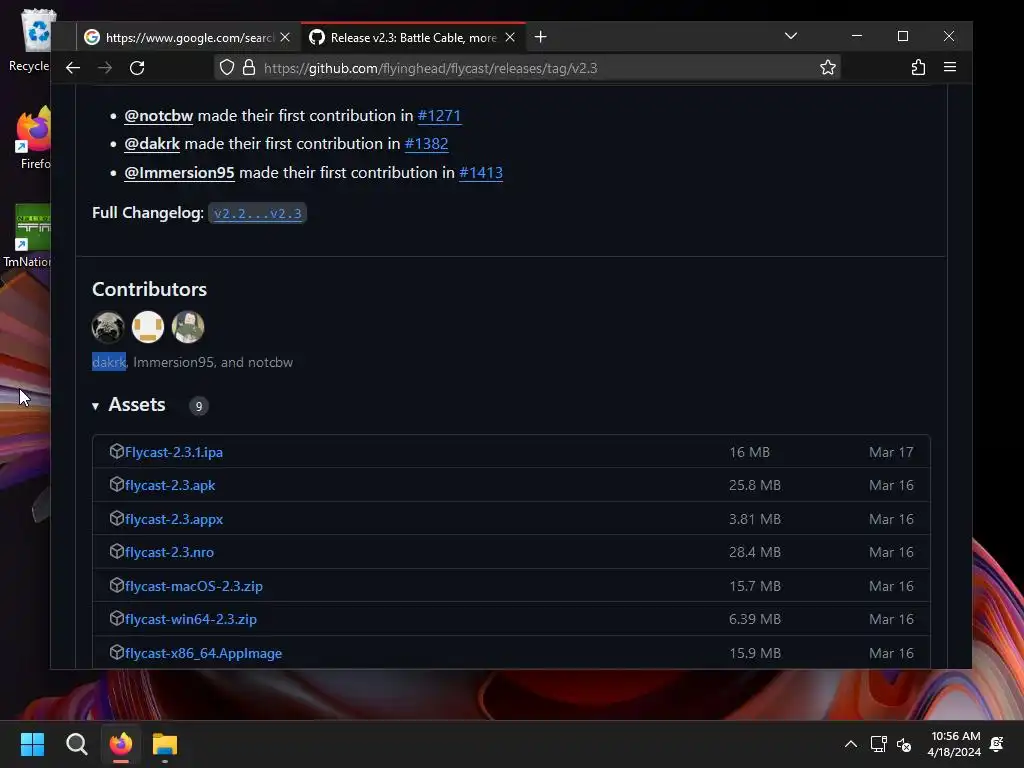
Task: Expand the list all tabs dropdown
Action: [791, 36]
